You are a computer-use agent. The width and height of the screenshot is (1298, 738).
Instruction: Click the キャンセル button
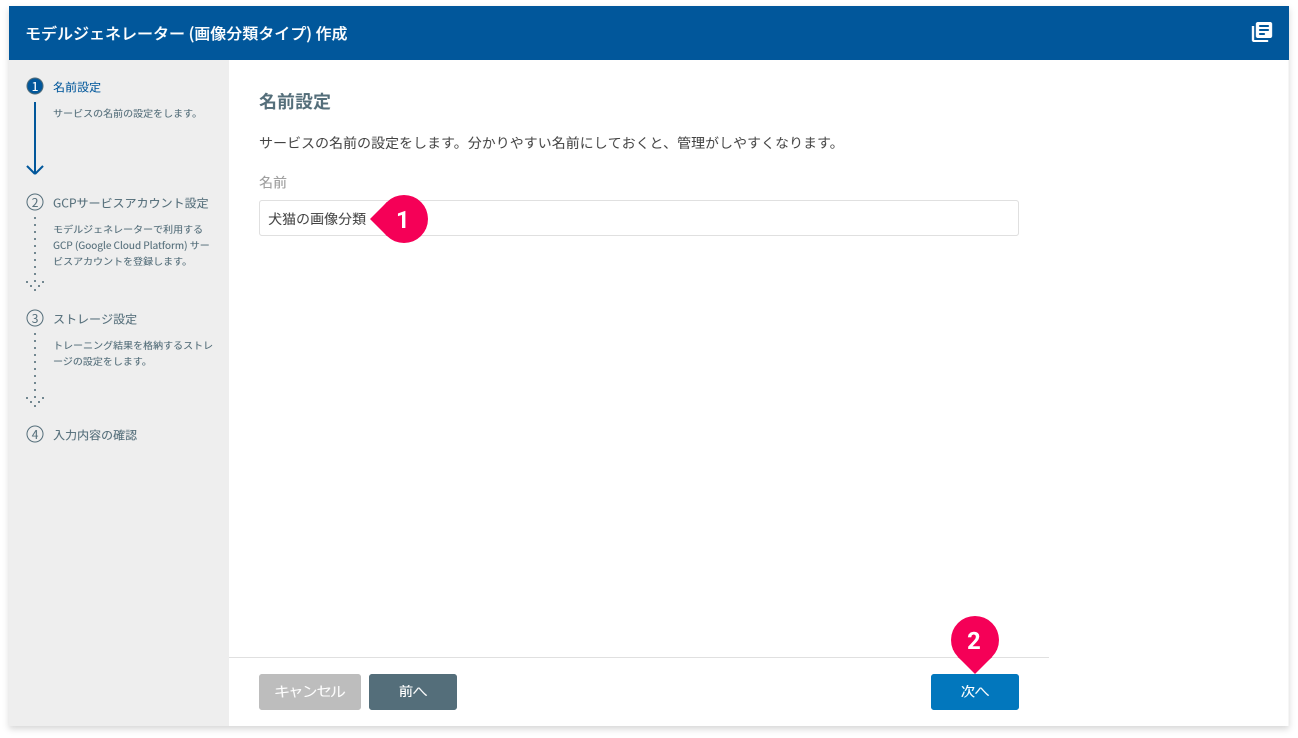click(310, 692)
